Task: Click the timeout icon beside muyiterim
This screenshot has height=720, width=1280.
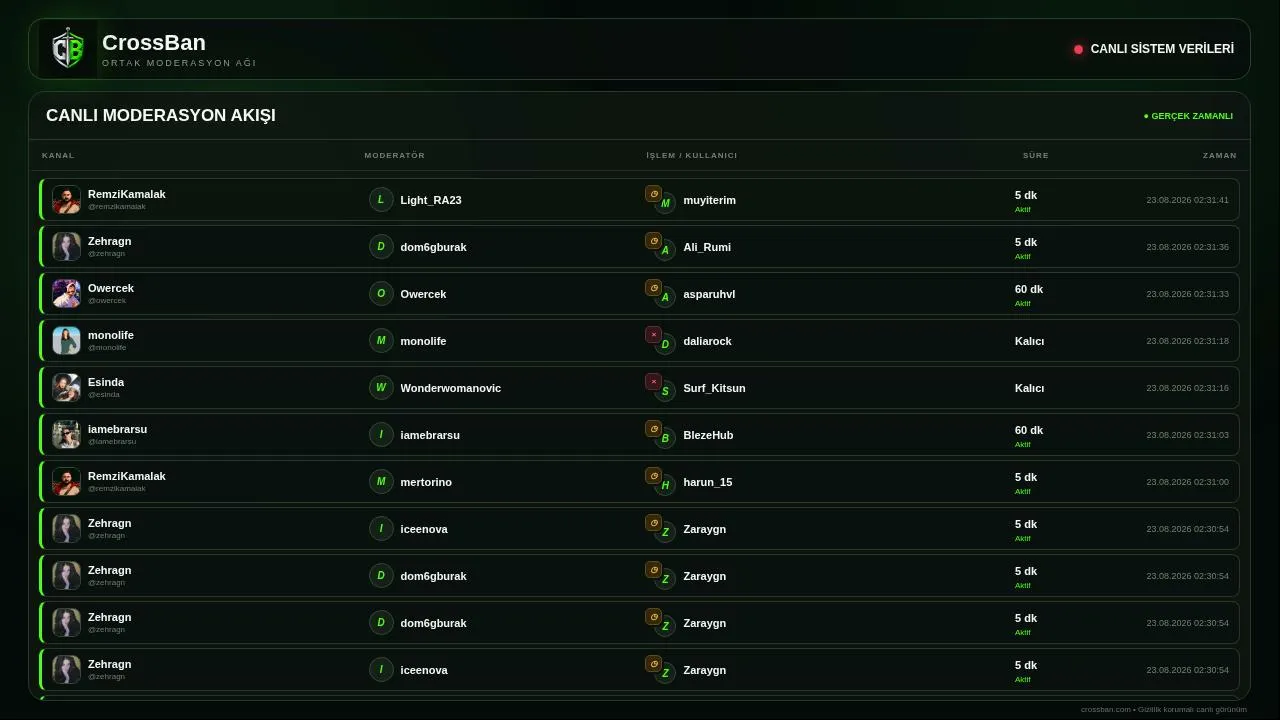Action: coord(653,194)
